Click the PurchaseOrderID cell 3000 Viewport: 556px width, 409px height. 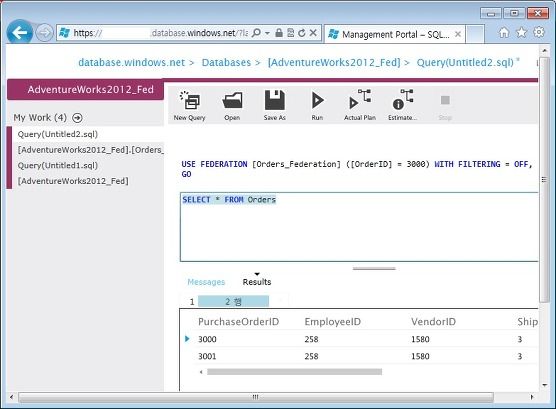[x=207, y=339]
